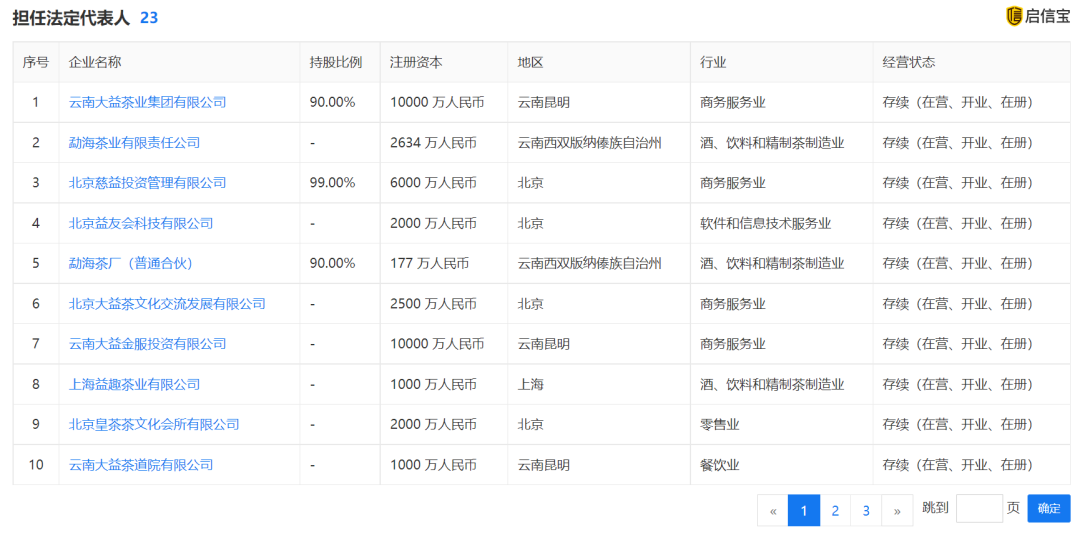Open 北京皇茶茶文化会所有限公司 link

tap(154, 425)
